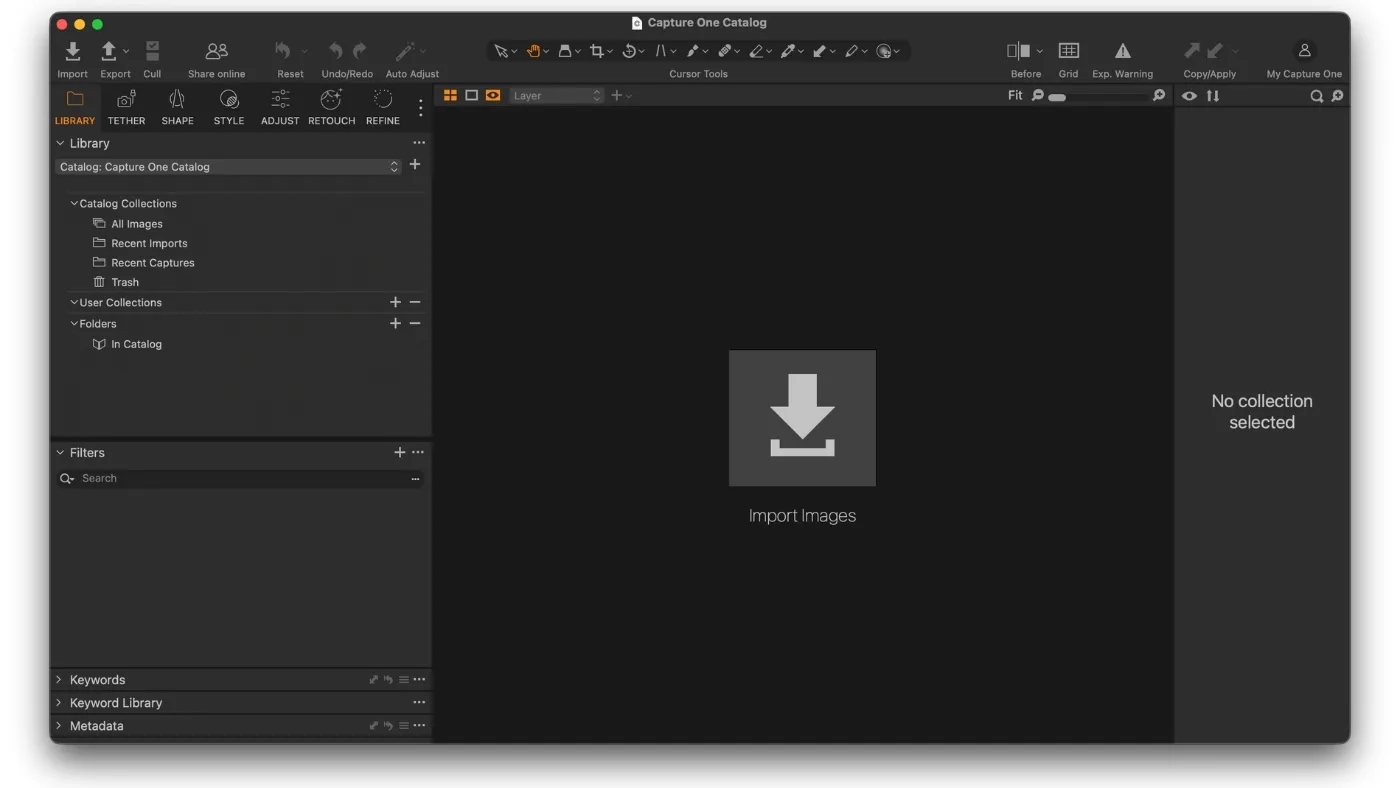Open My Capture One account
1400x788 pixels.
coord(1303,50)
